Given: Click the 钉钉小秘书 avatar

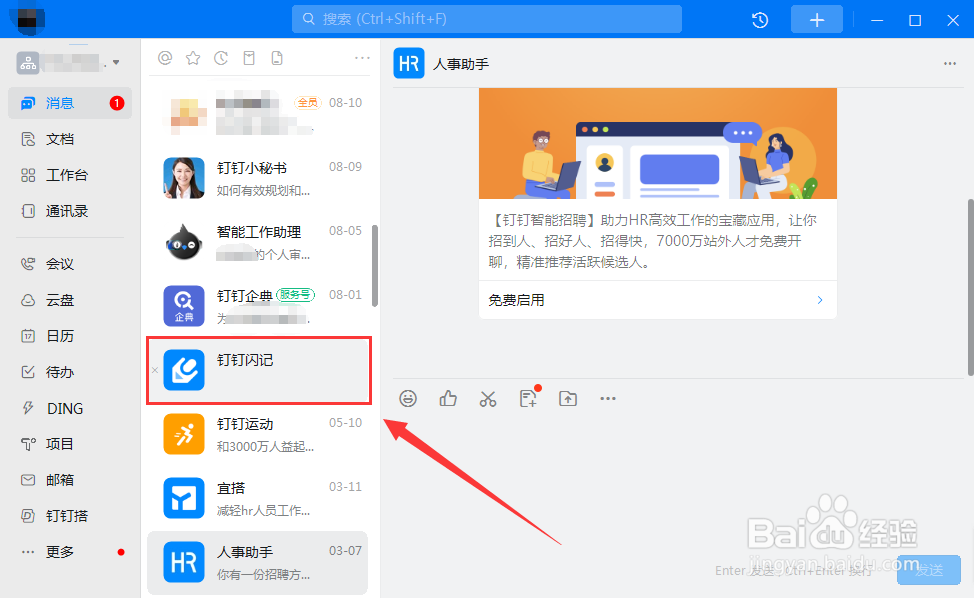Looking at the screenshot, I should (184, 178).
